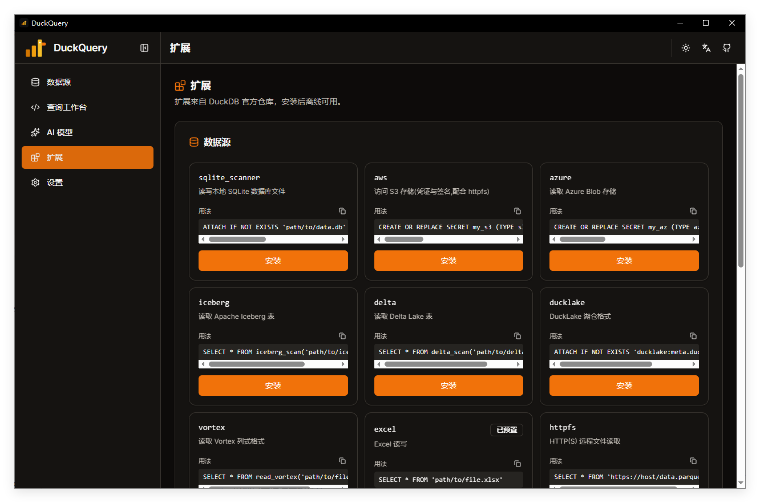Image resolution: width=760 pixels, height=503 pixels.
Task: Click the 数据源 section database icon
Action: (x=194, y=142)
